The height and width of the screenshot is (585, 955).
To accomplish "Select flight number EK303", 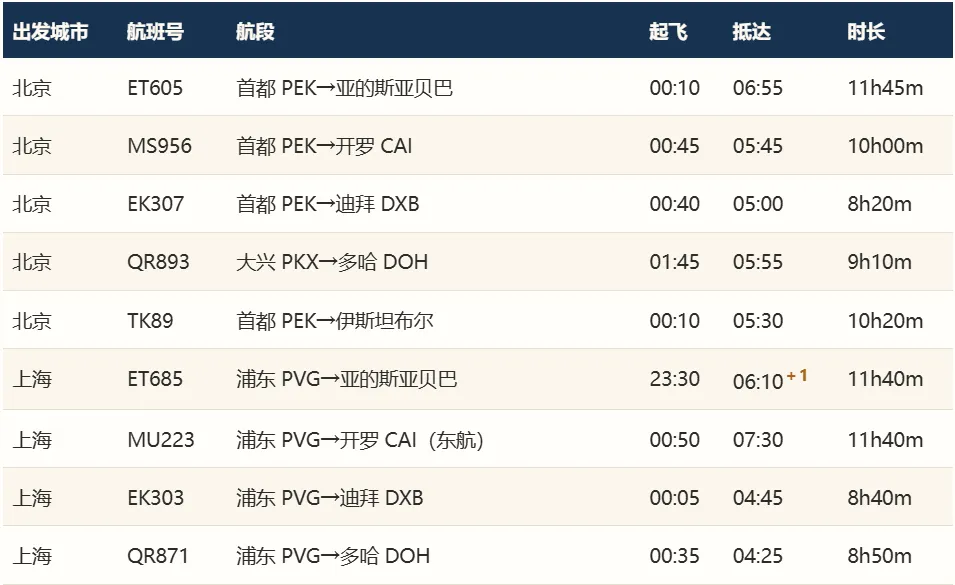I will tap(155, 497).
